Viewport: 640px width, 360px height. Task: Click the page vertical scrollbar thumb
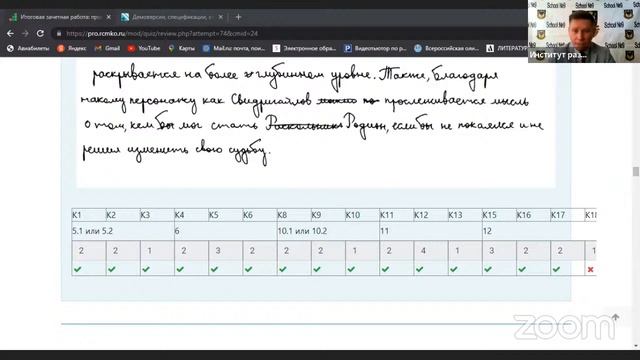636,171
